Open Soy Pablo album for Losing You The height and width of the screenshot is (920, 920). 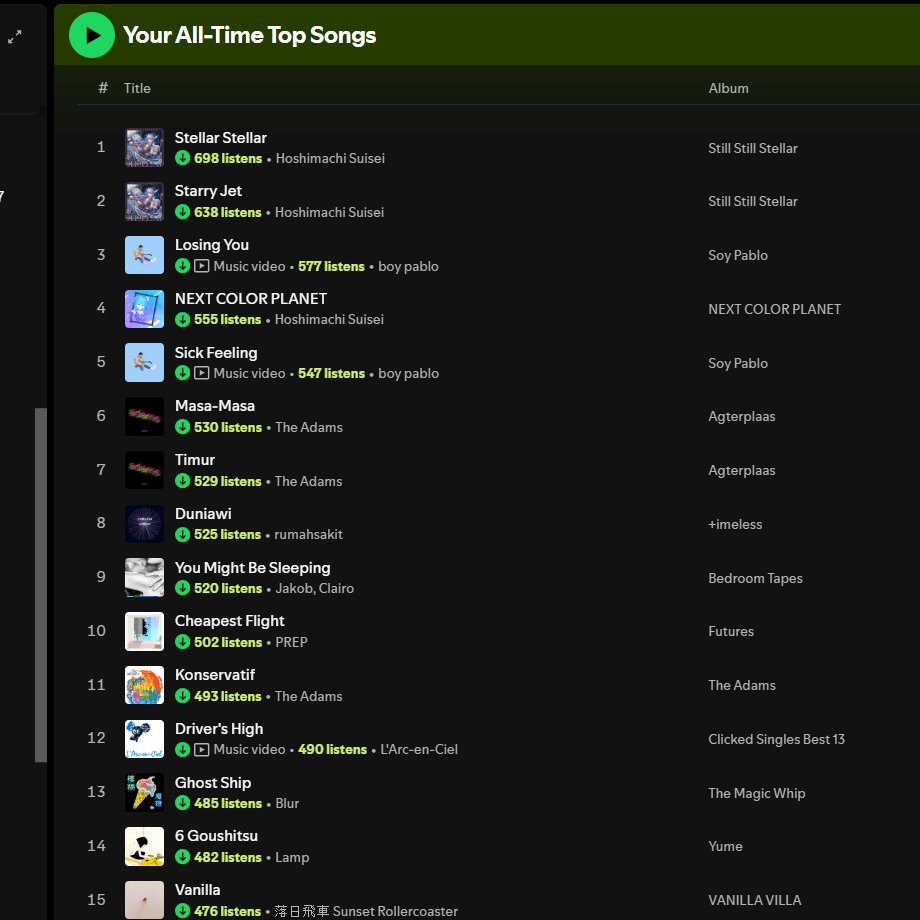(738, 256)
